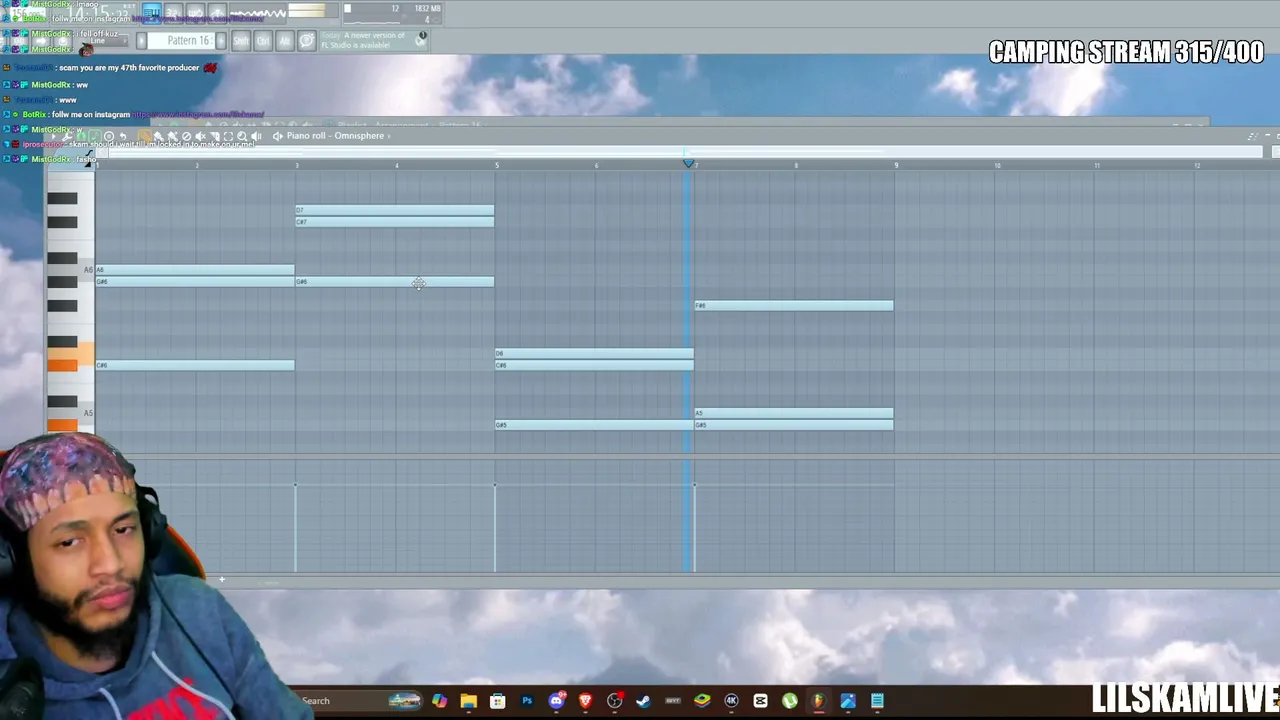
Task: Click bar 9 on the timeline ruler
Action: click(896, 164)
